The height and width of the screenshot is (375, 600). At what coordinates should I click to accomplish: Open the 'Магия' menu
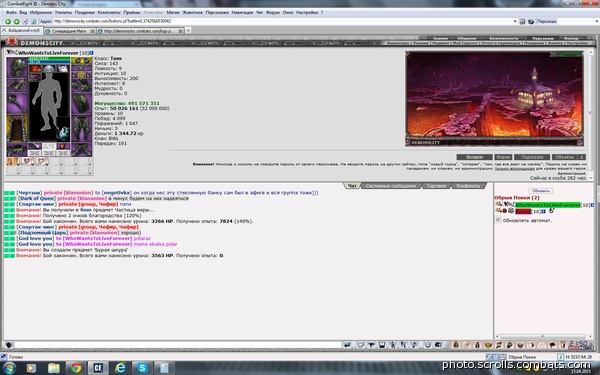[173, 12]
